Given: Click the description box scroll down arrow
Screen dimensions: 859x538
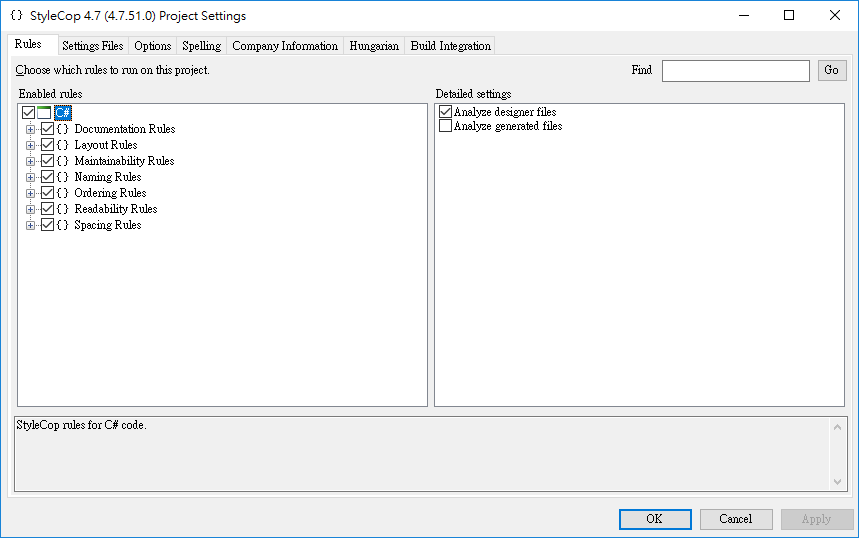Looking at the screenshot, I should (837, 482).
